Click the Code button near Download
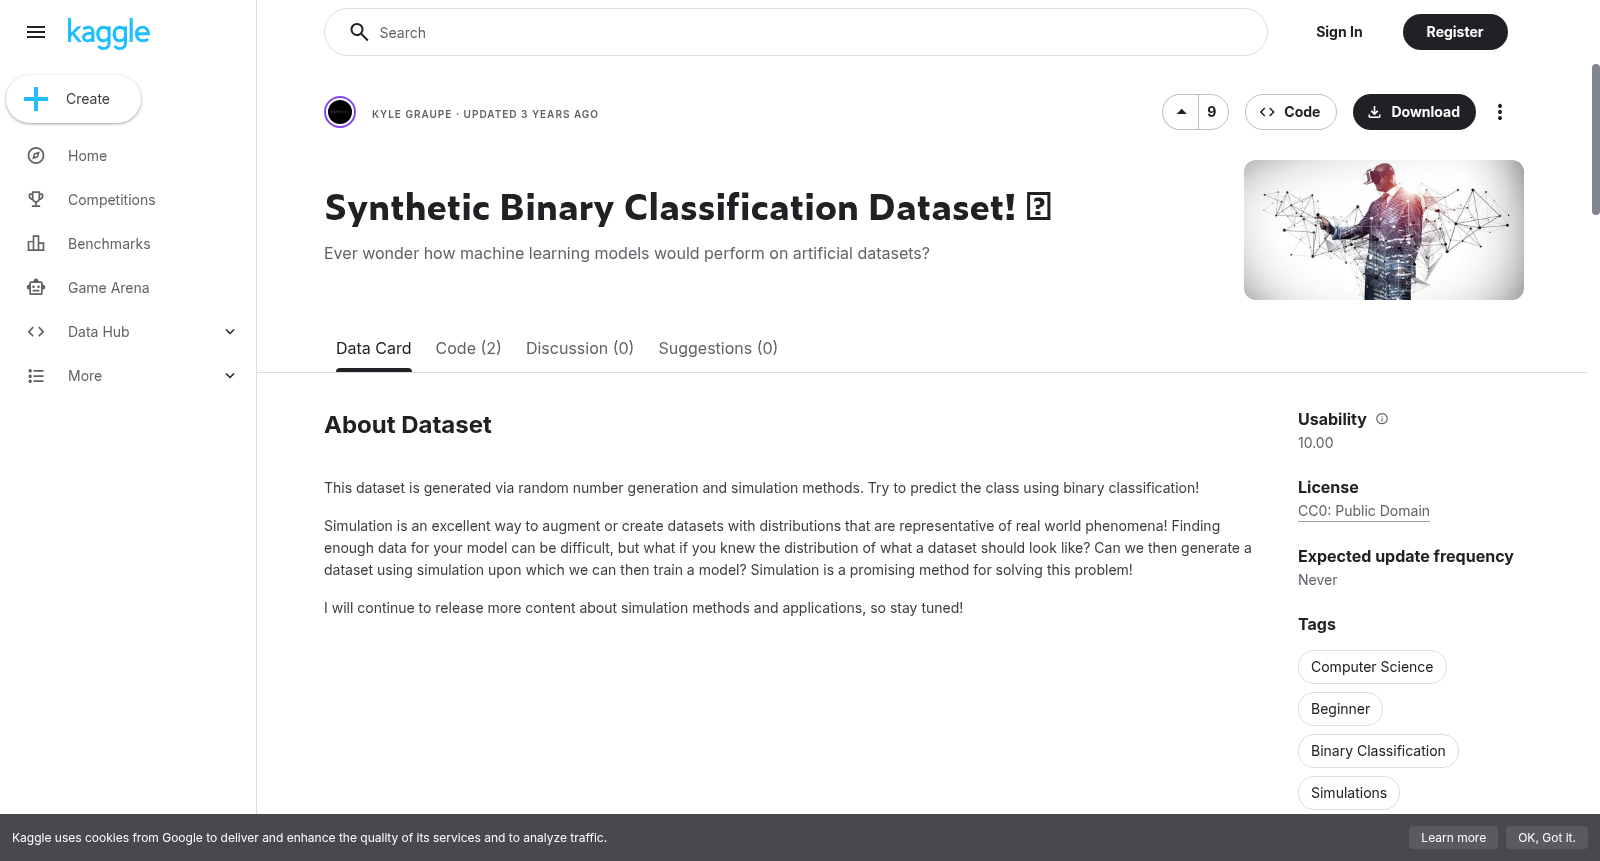Screen dimensions: 1600x861 (x=1290, y=112)
